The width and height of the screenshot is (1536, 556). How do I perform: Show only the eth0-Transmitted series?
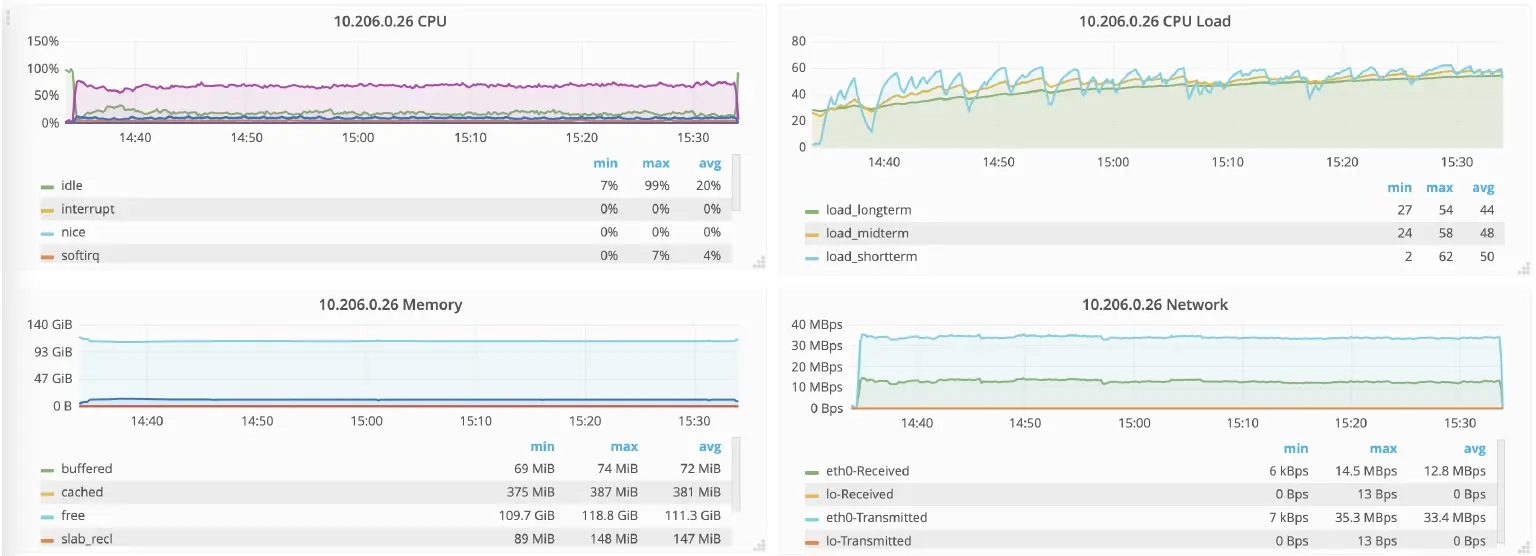point(876,518)
